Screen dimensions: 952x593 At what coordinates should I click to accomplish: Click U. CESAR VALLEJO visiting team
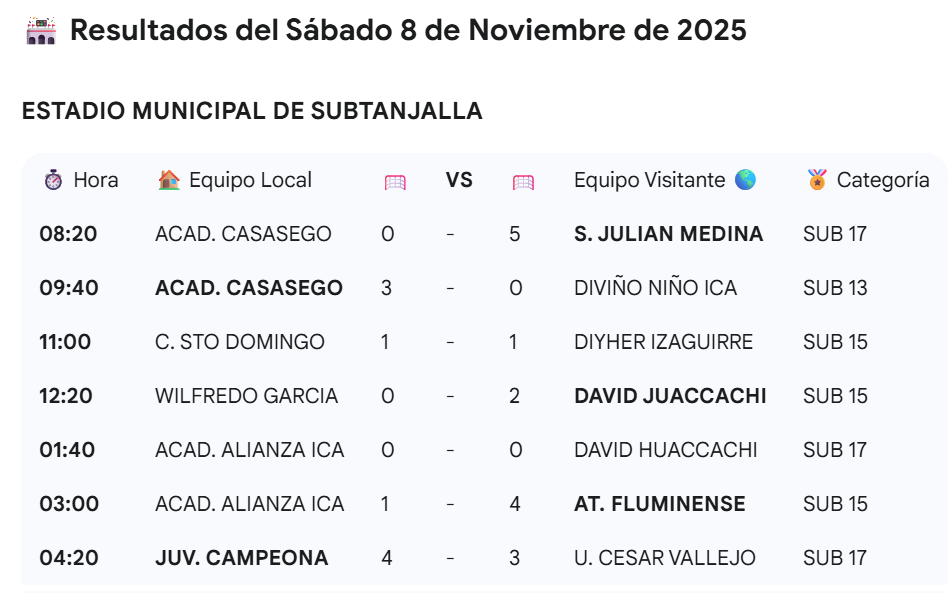point(665,558)
